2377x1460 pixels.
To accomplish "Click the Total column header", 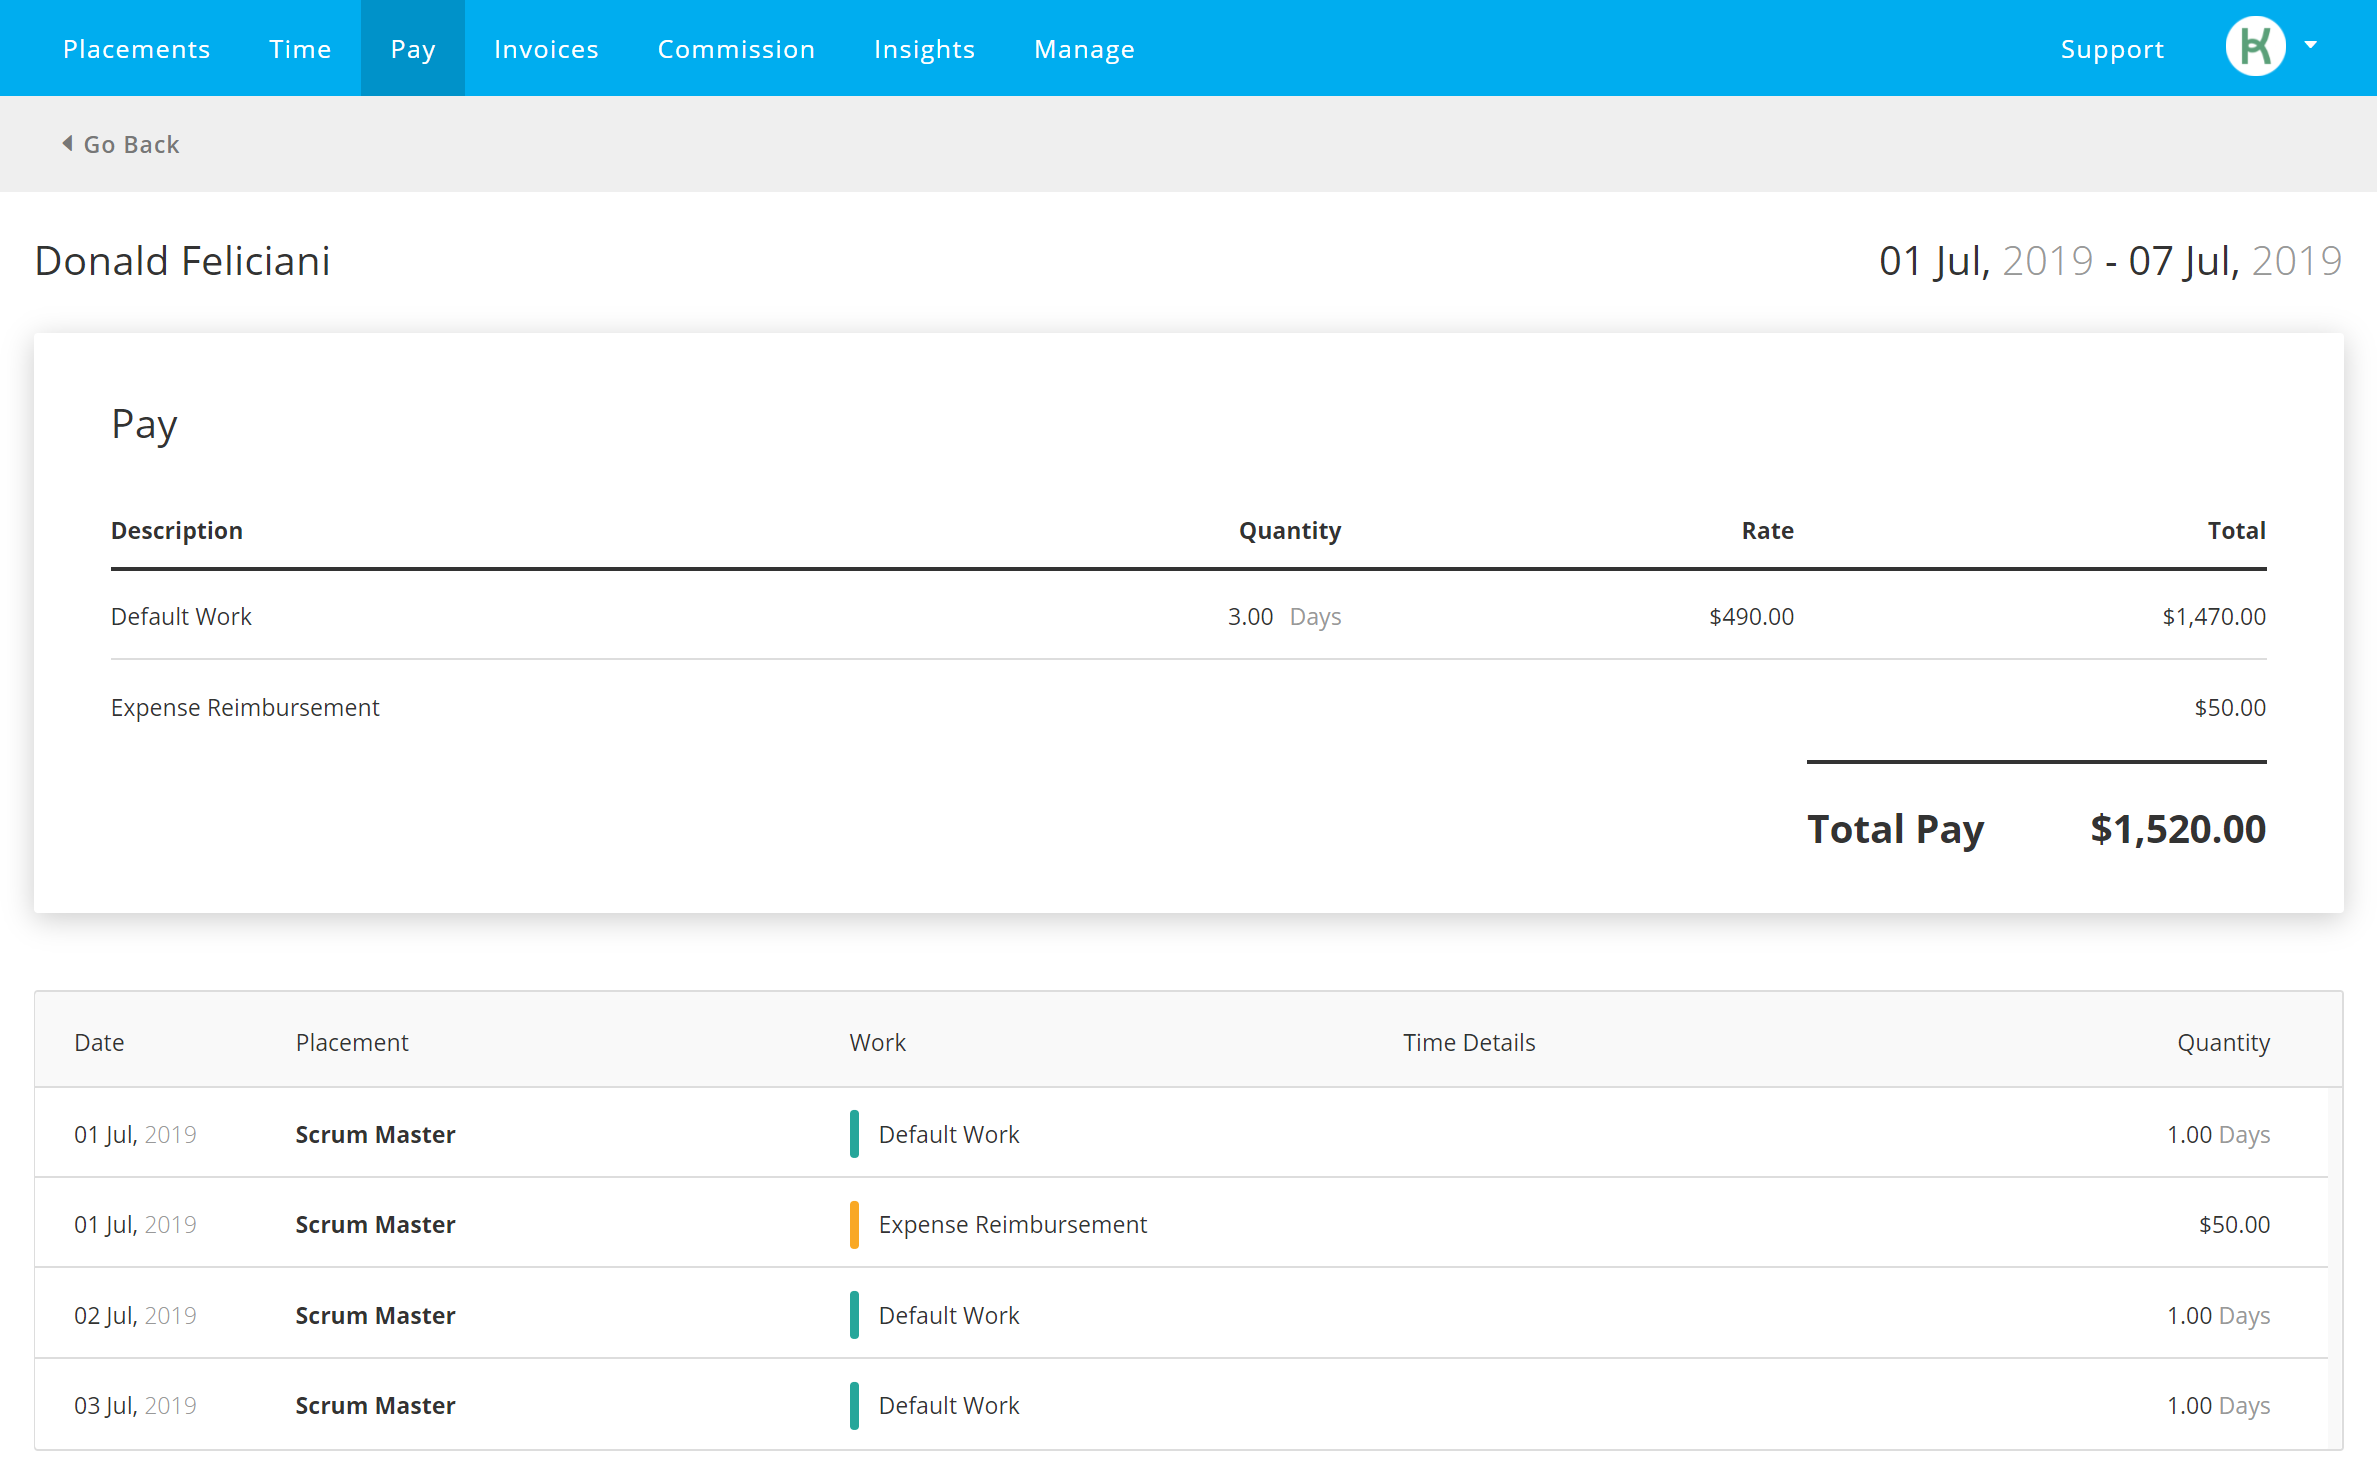I will coord(2236,531).
